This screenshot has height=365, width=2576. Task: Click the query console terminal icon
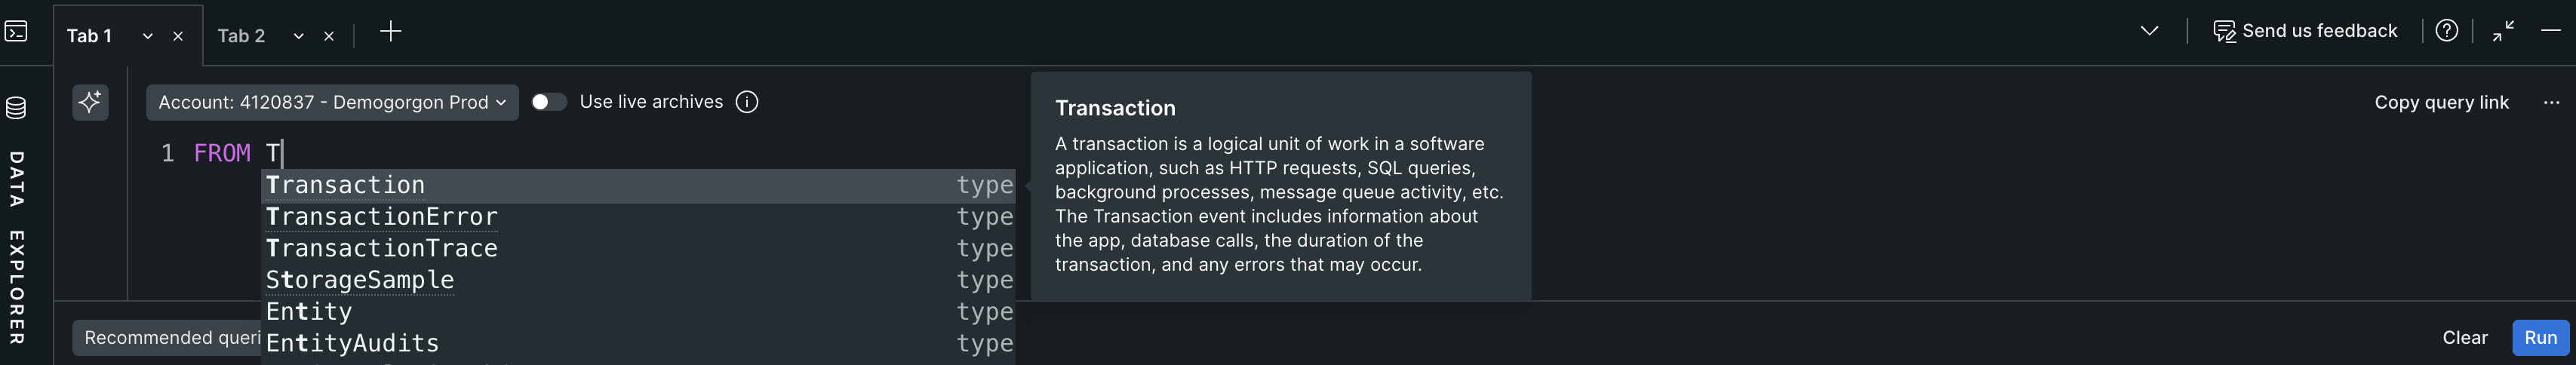tap(16, 32)
